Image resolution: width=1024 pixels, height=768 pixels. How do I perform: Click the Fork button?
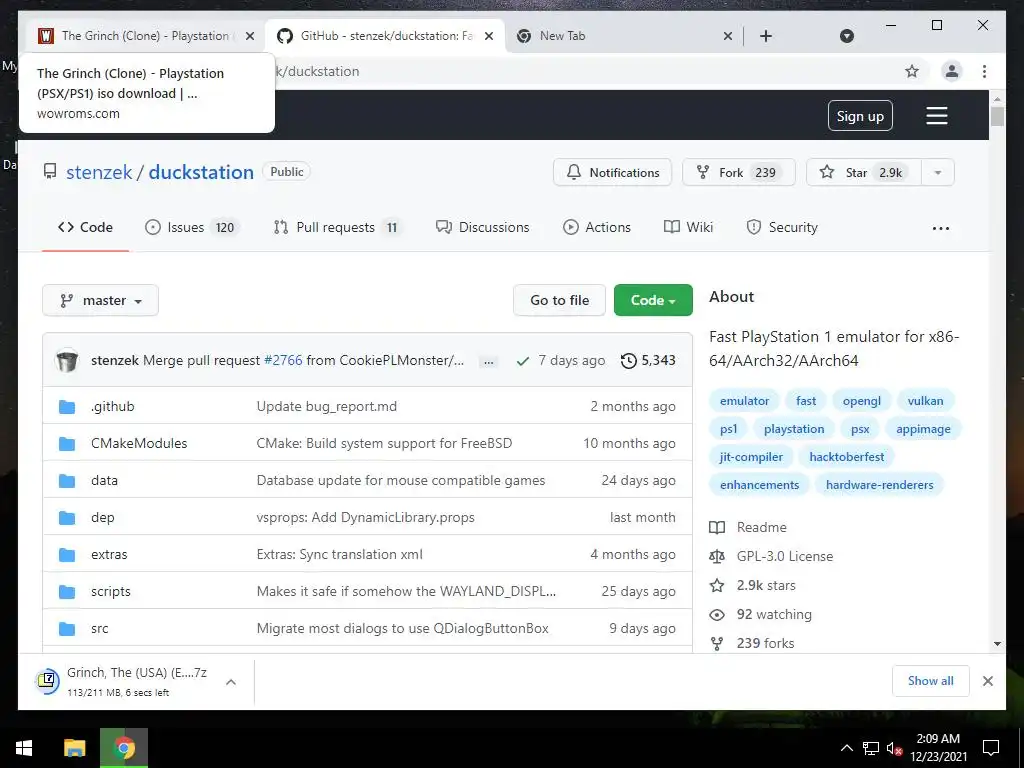click(739, 172)
